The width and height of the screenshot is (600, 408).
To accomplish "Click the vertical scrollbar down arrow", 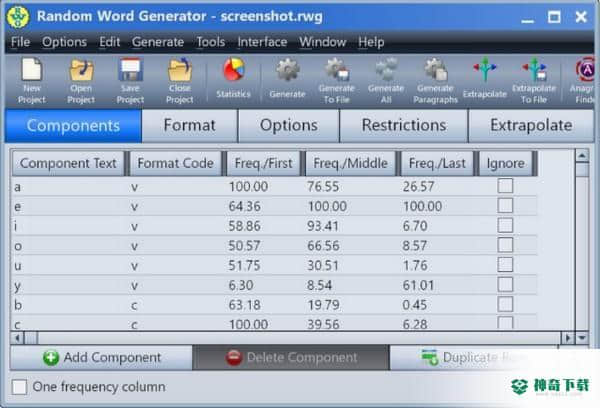I will [582, 338].
